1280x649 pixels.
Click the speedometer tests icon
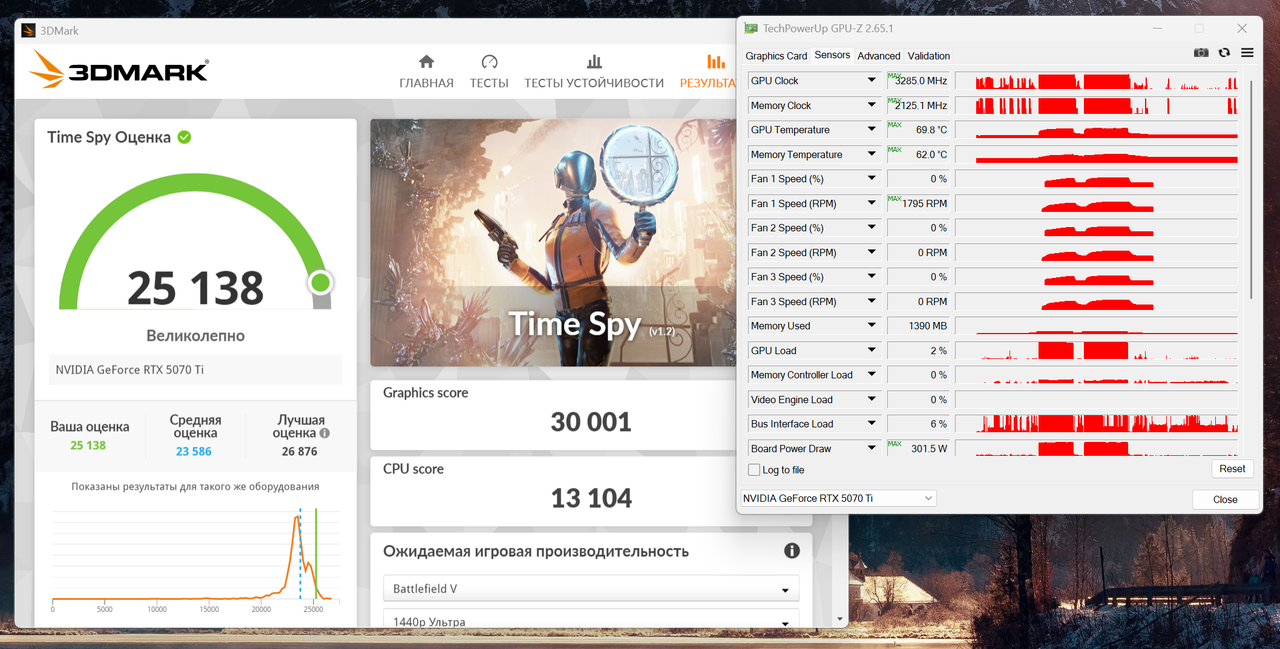489,62
